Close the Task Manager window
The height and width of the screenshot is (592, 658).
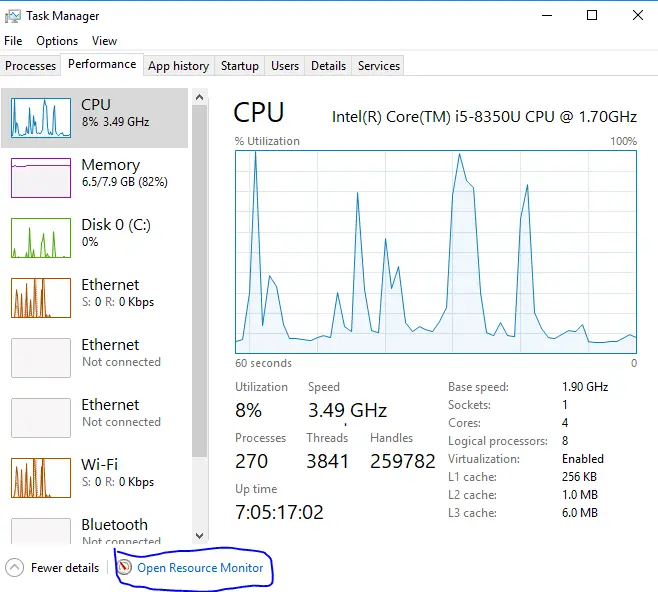(x=638, y=16)
